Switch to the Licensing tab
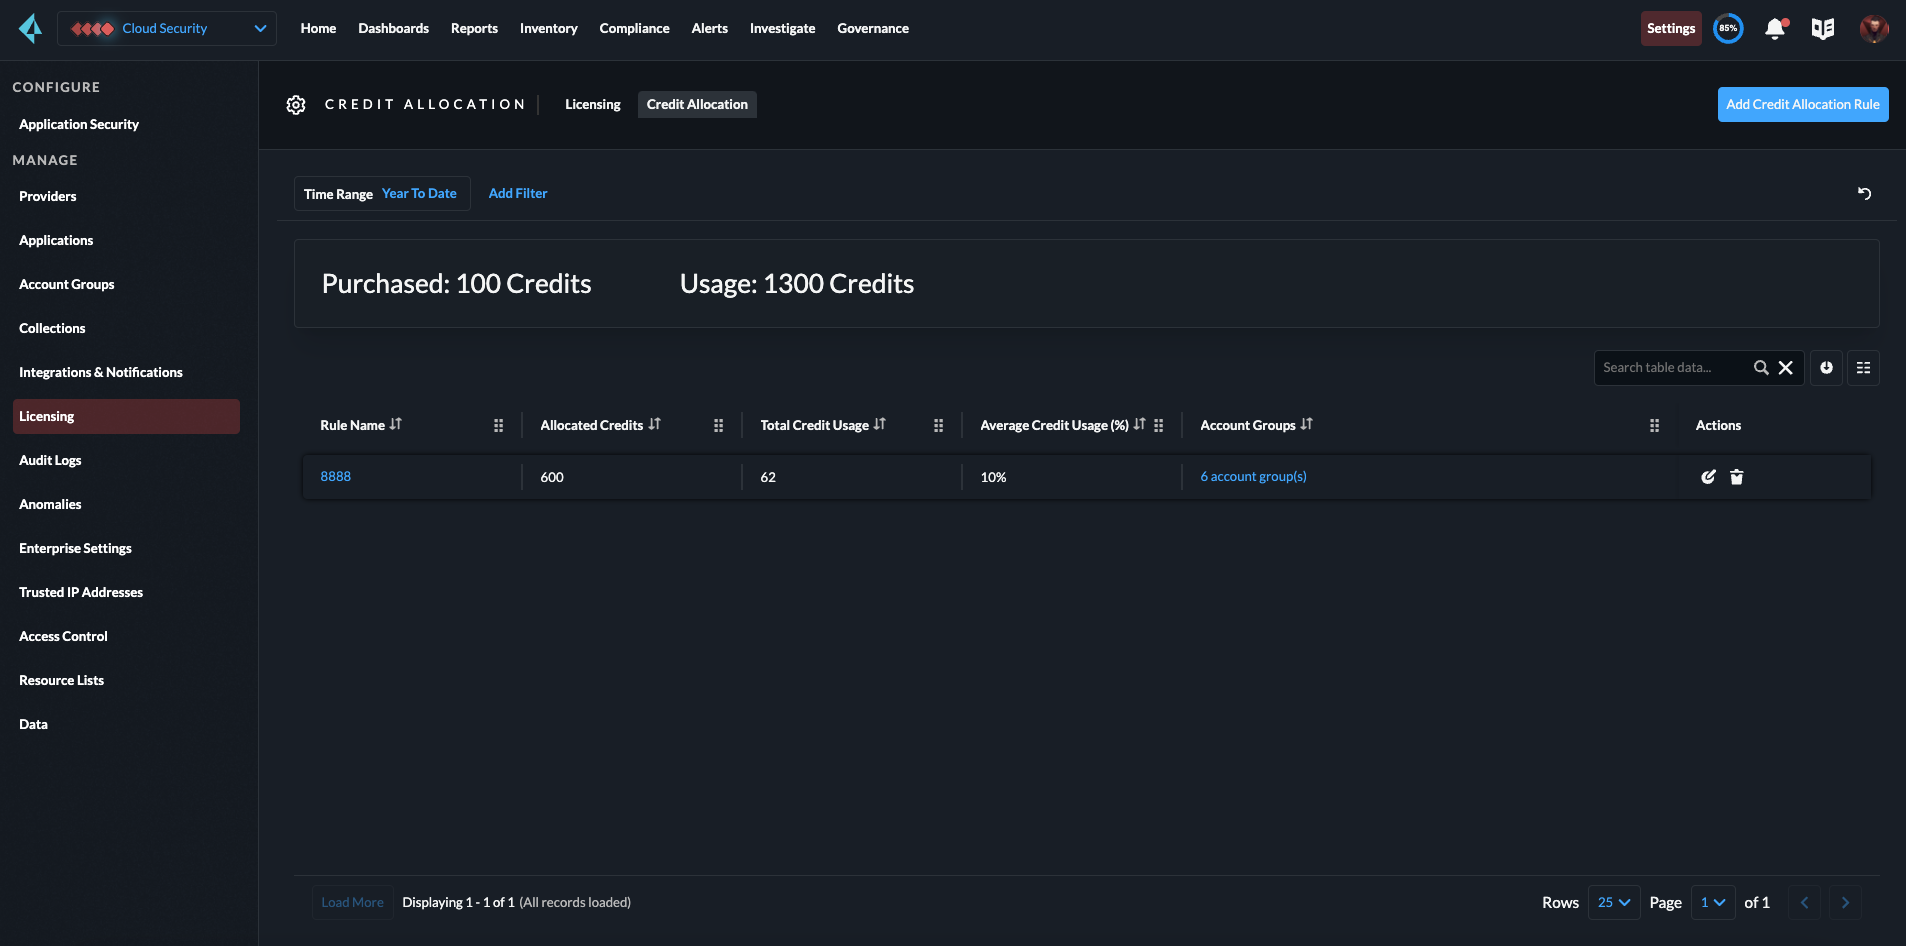Screen dimensions: 1906x946 [592, 104]
